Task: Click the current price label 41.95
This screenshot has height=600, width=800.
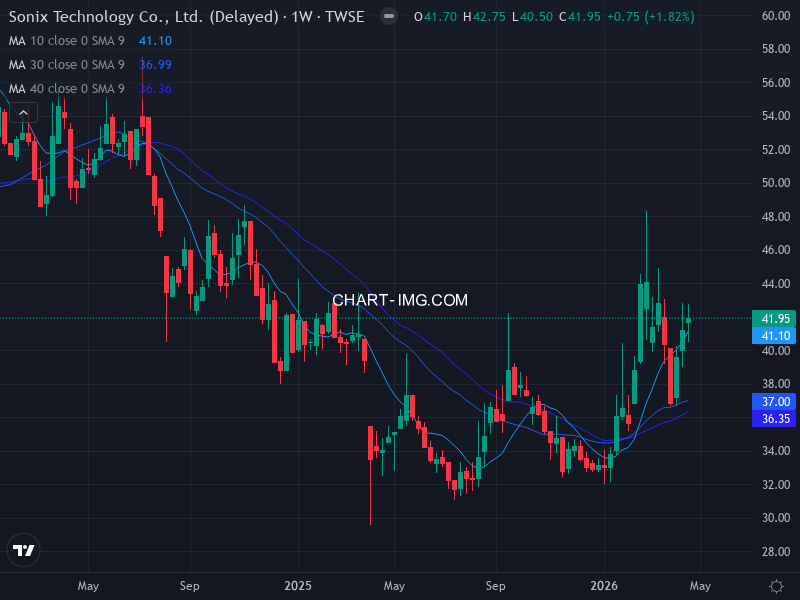Action: pyautogui.click(x=774, y=319)
